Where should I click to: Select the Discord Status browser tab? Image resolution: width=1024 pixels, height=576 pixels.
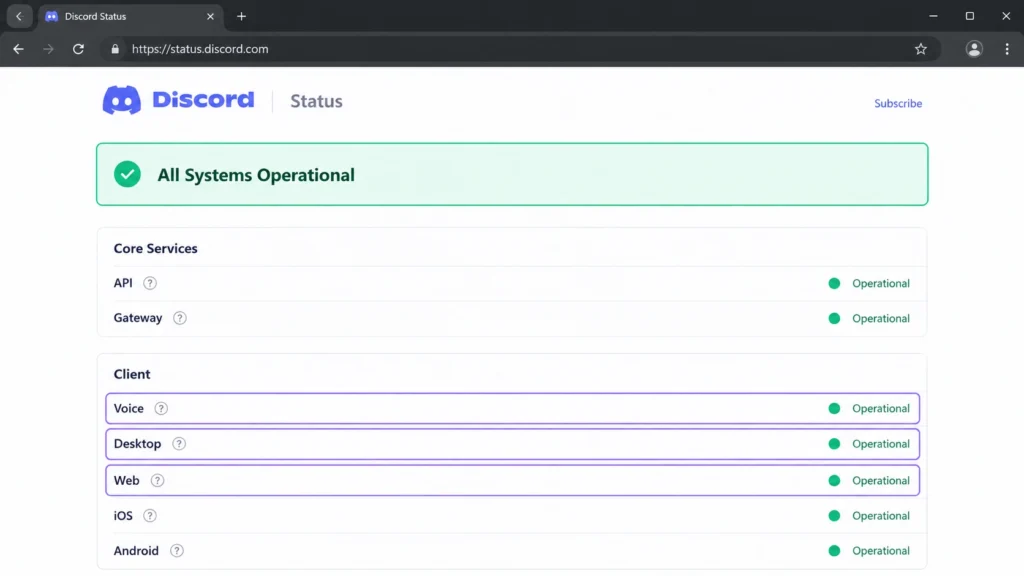[x=131, y=16]
